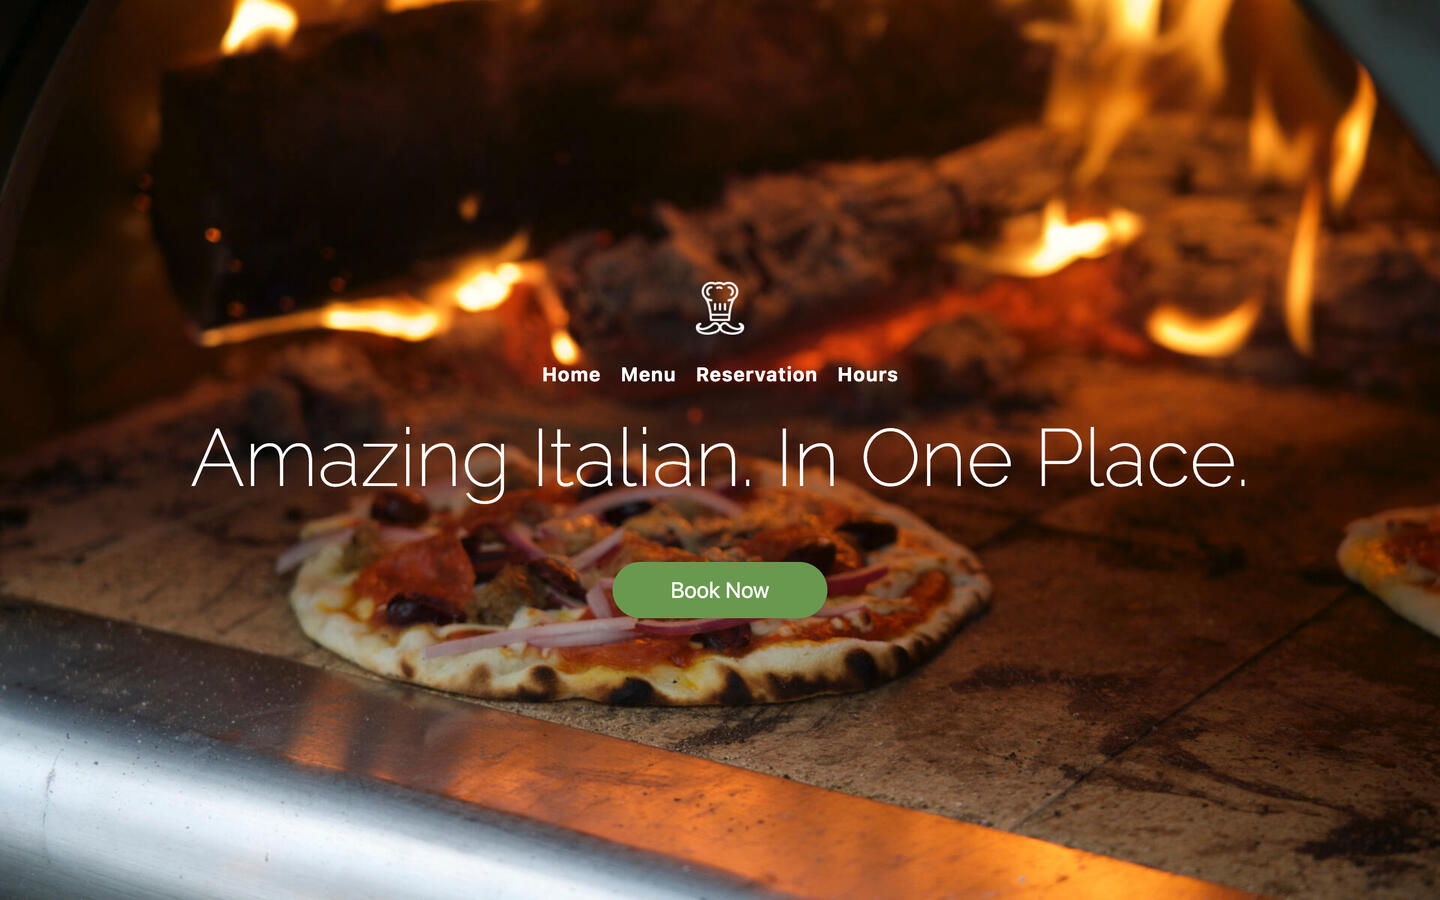Open the Reservation navigation link
1440x900 pixels.
pos(756,375)
